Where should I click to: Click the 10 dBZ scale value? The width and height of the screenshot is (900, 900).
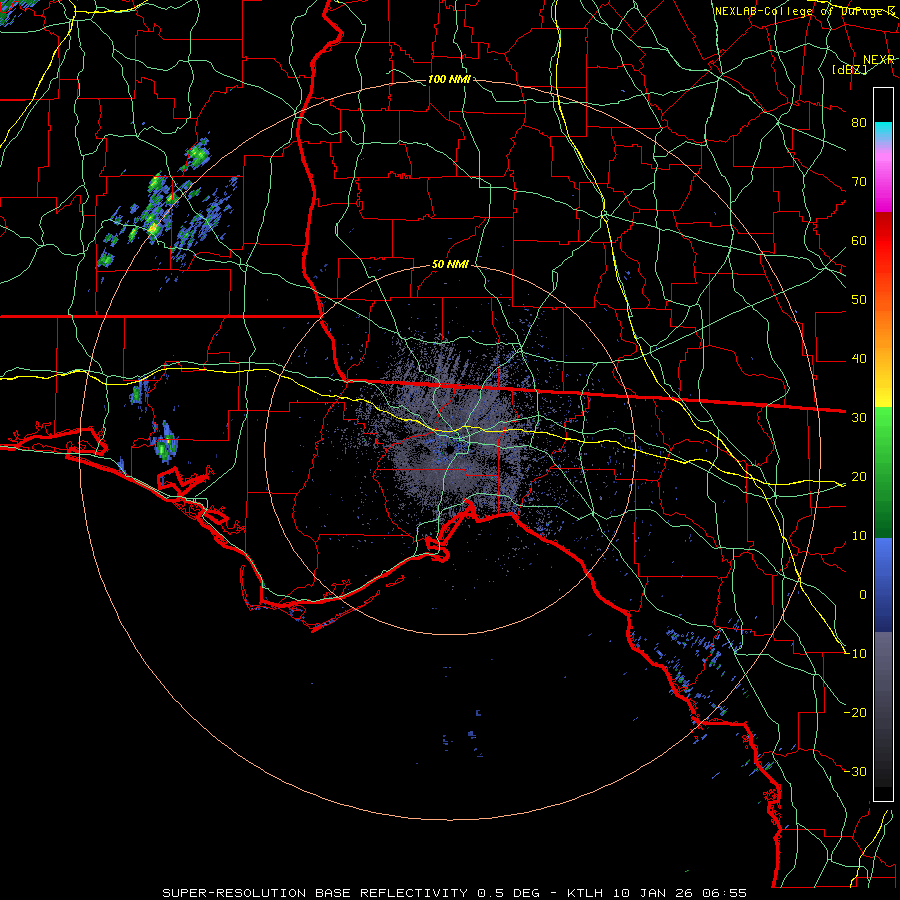(859, 536)
